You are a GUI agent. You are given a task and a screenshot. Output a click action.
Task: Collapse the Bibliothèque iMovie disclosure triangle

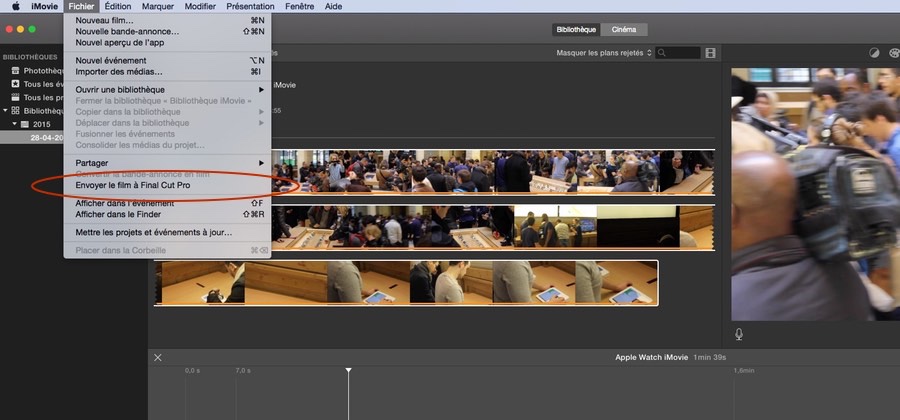pyautogui.click(x=5, y=111)
